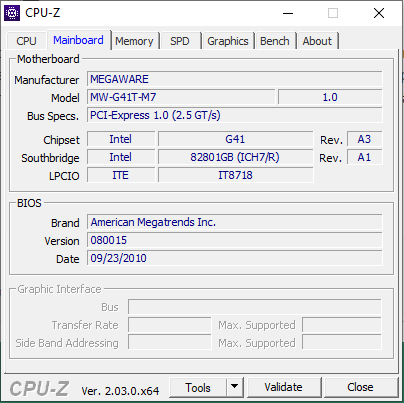Image resolution: width=404 pixels, height=403 pixels.
Task: Select the Mainboard tab
Action: tap(78, 40)
